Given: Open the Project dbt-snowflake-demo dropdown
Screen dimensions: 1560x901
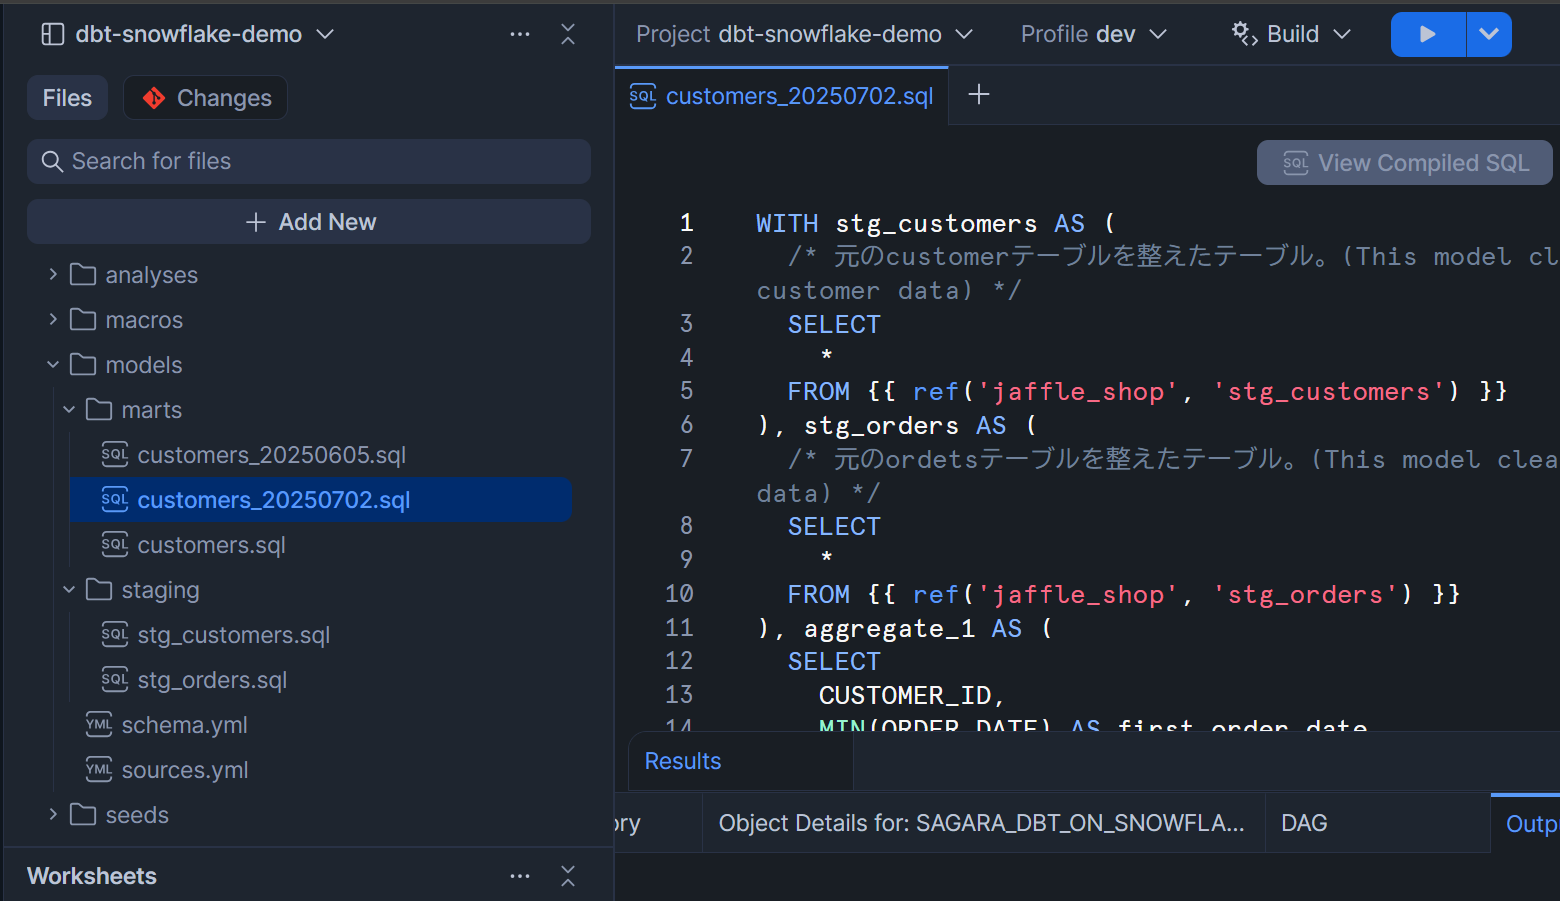Looking at the screenshot, I should [804, 34].
